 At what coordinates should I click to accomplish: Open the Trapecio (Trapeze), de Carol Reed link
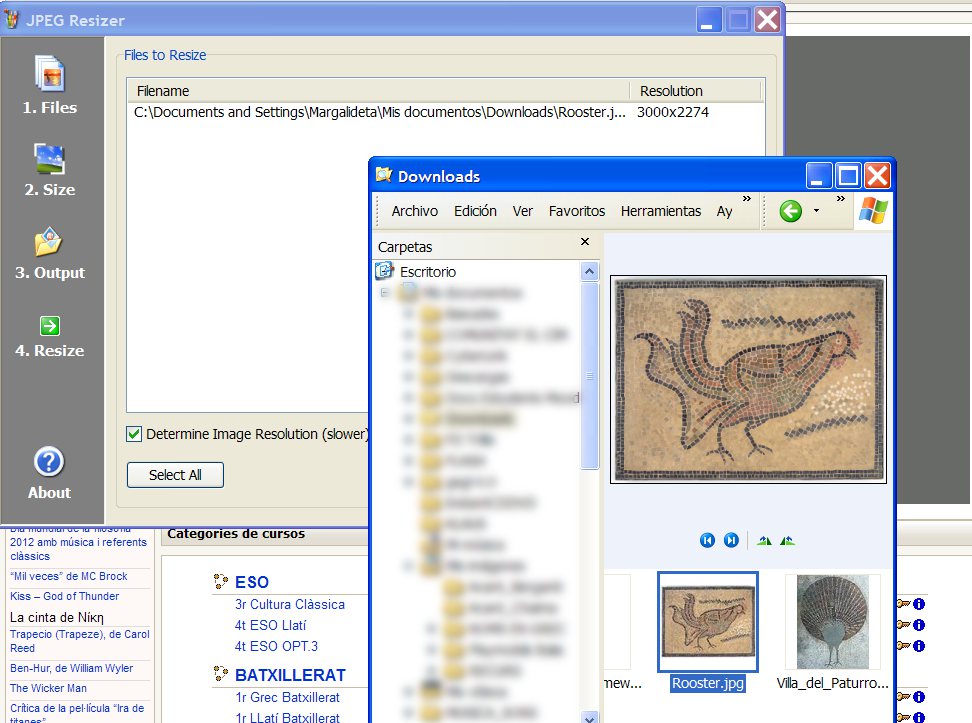click(79, 641)
